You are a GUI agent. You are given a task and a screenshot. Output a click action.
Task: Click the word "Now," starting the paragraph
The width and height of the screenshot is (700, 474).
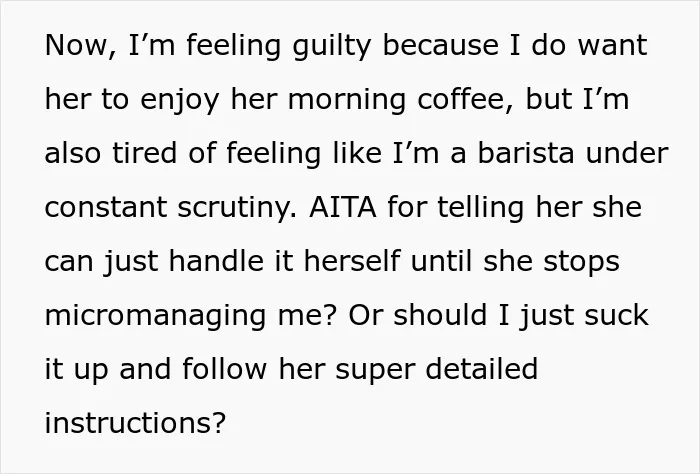click(x=81, y=45)
